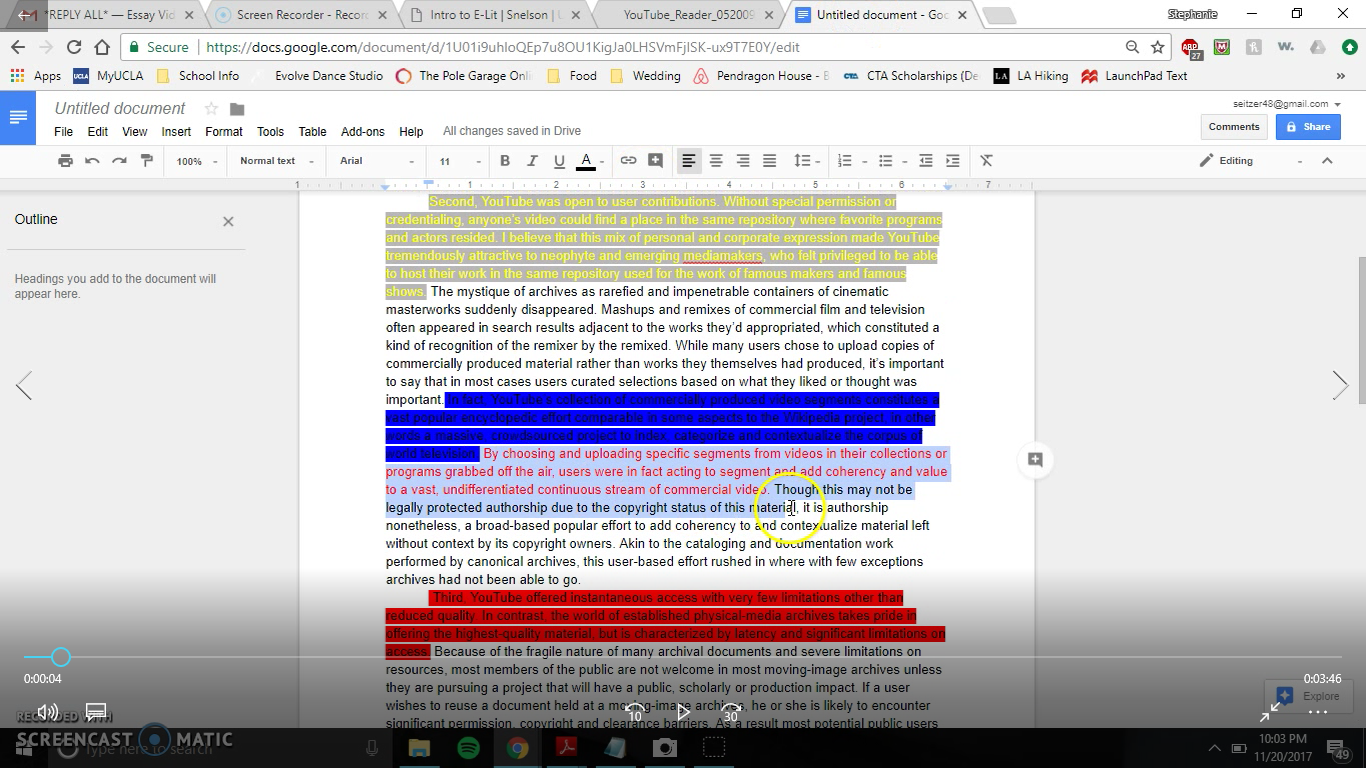Bookmark this page with the star
The height and width of the screenshot is (768, 1366).
coord(1158,47)
